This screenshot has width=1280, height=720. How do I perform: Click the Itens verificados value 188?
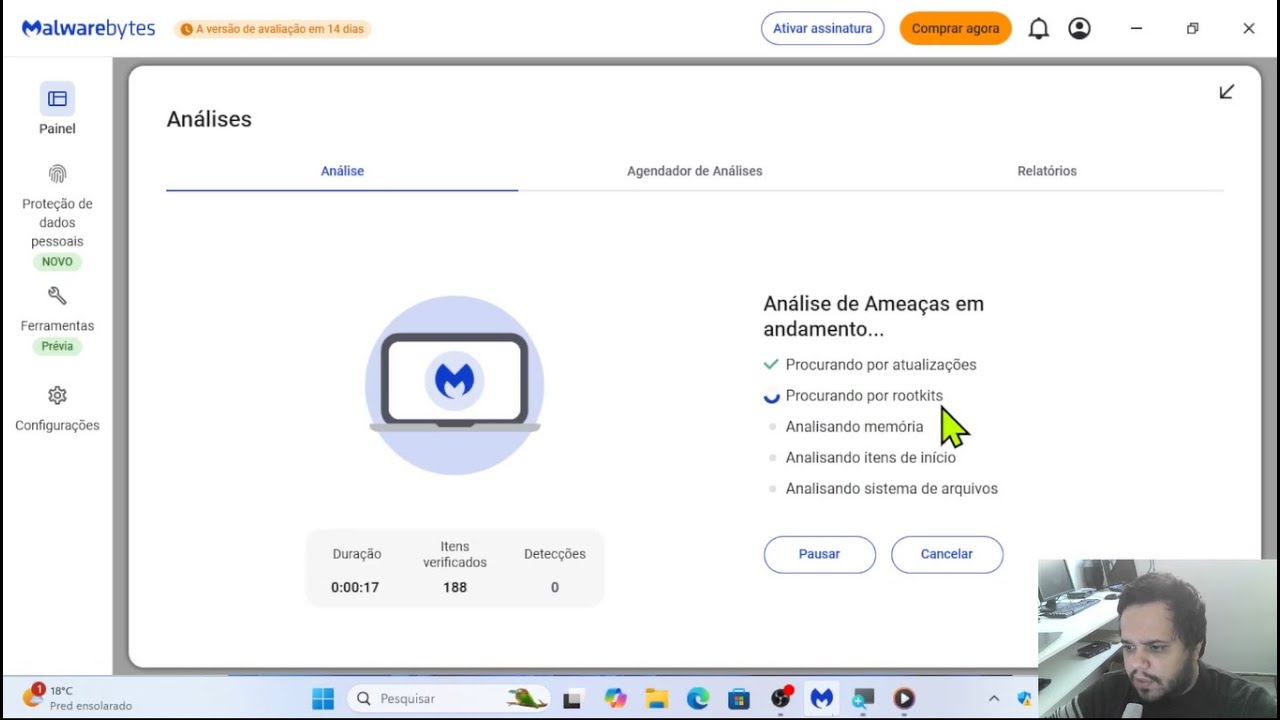click(455, 587)
